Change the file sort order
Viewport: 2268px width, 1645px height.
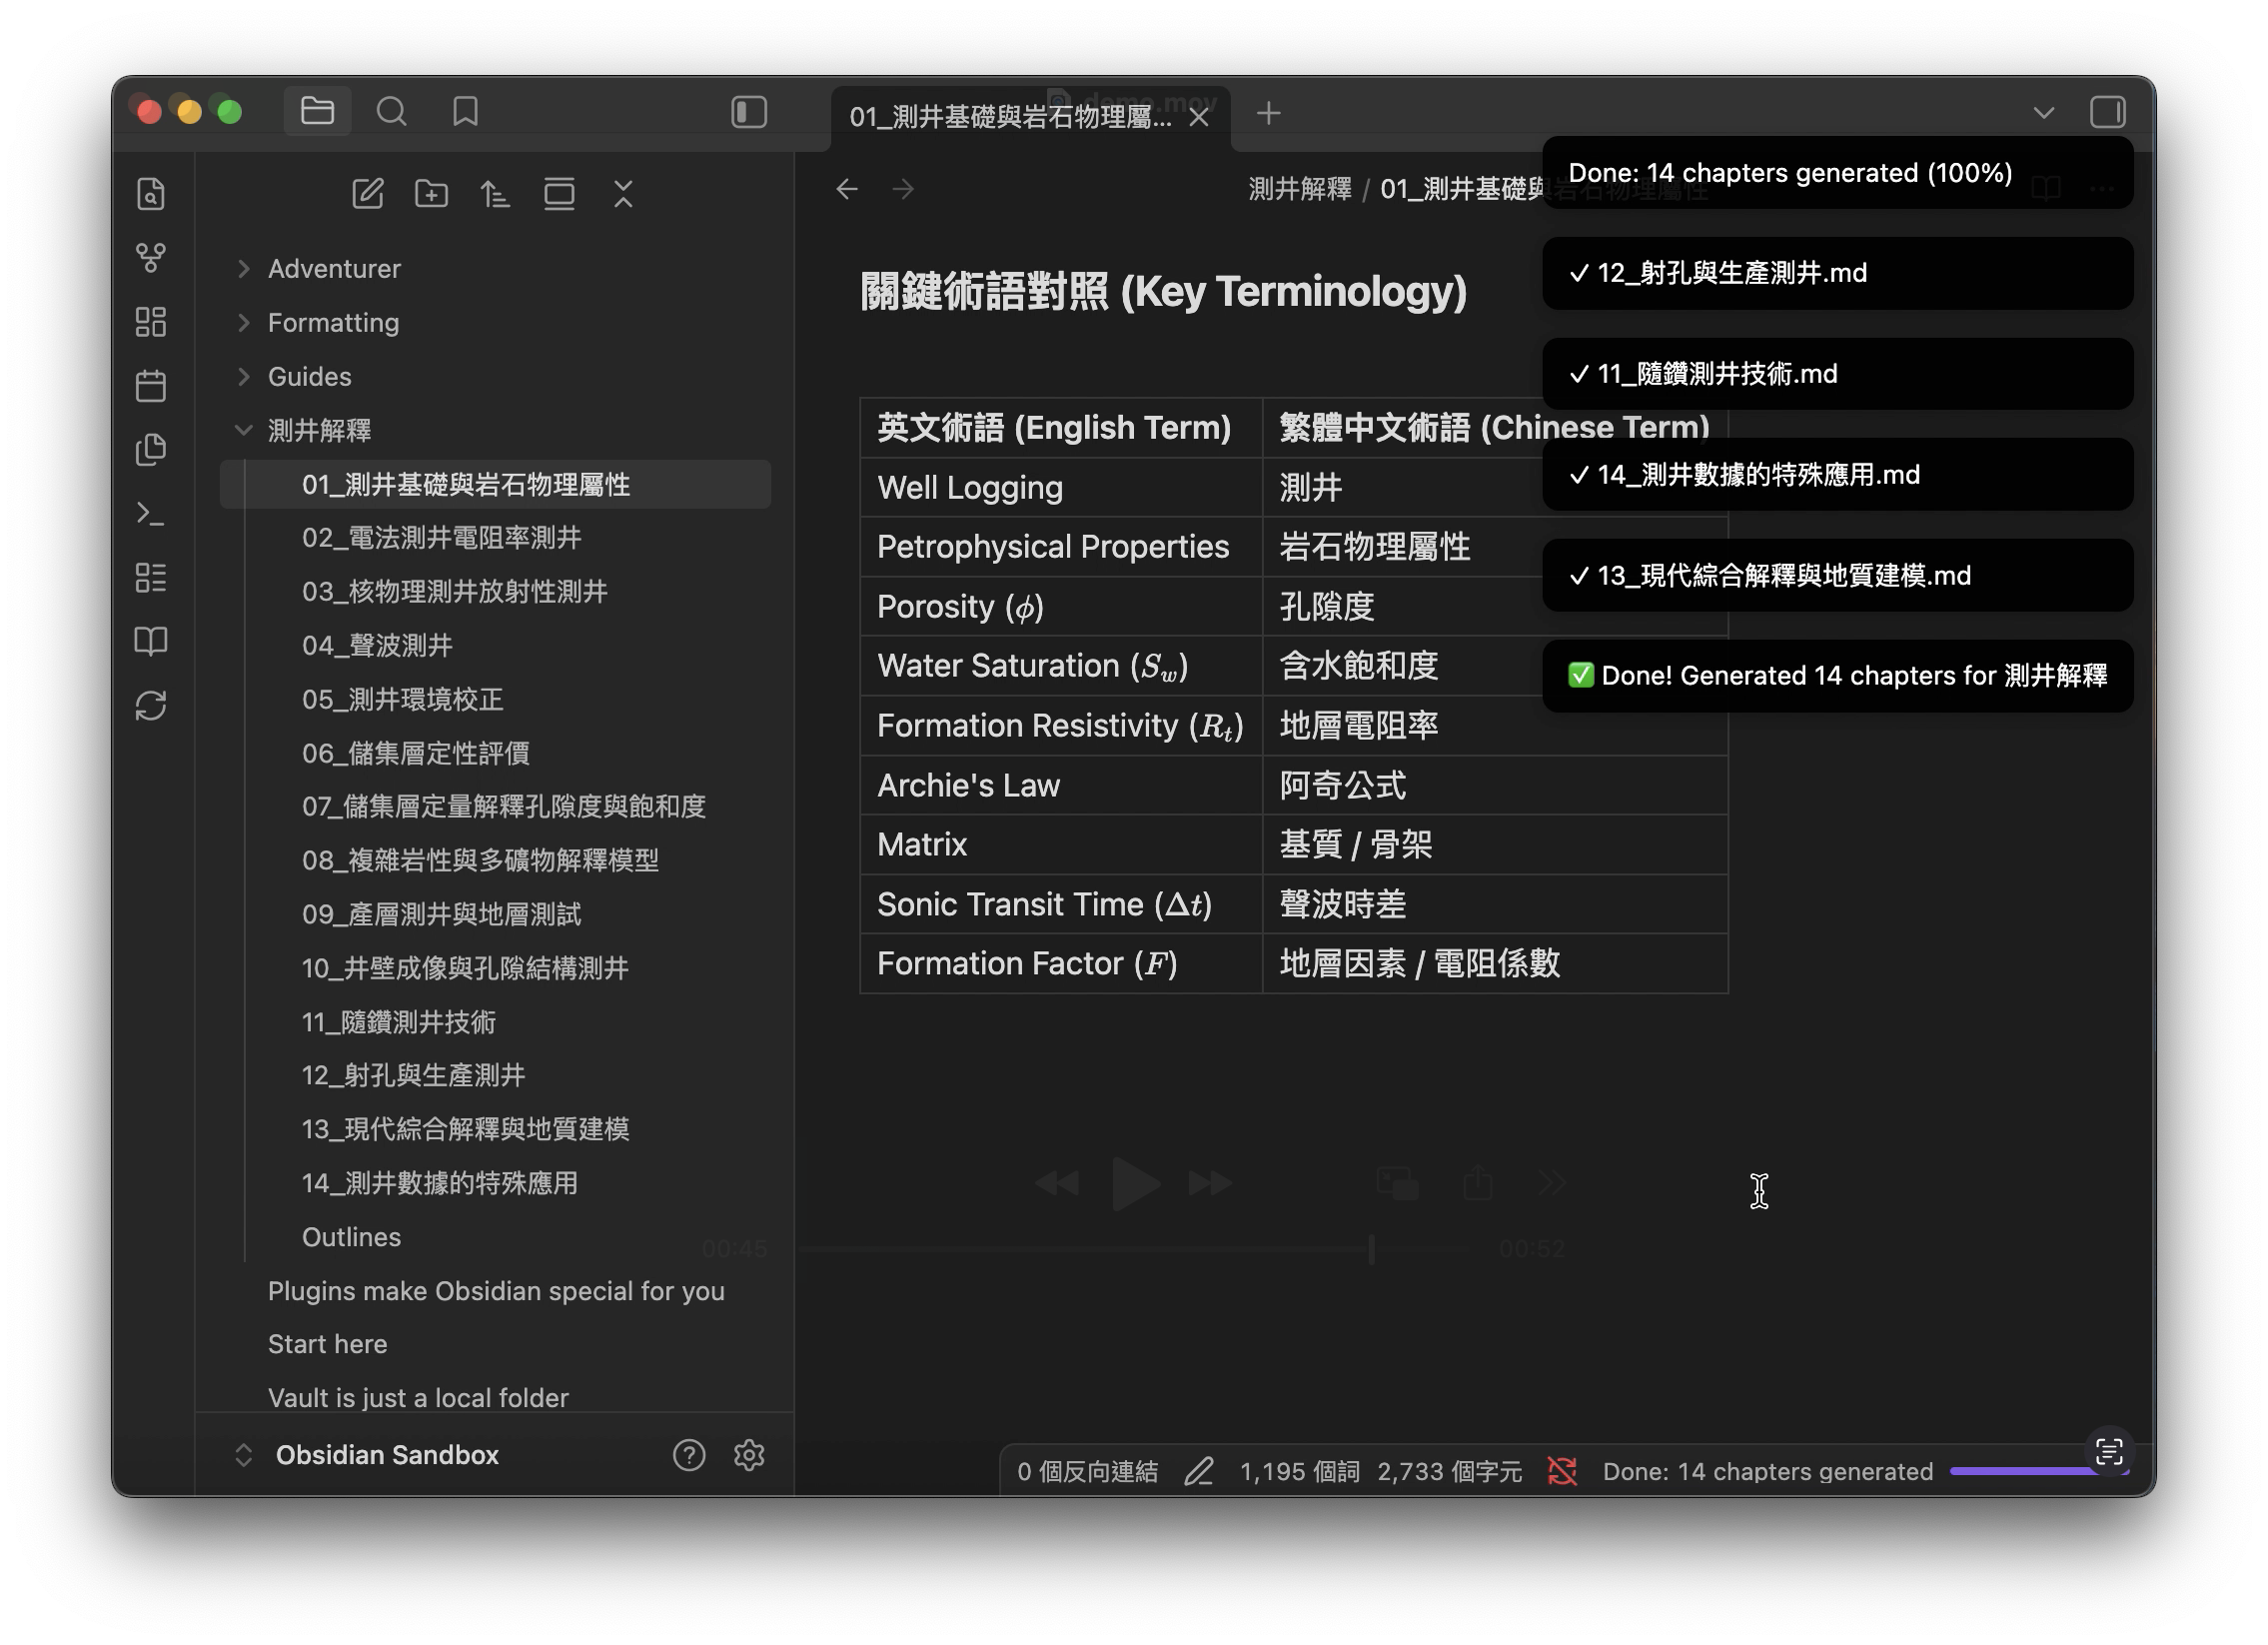495,194
